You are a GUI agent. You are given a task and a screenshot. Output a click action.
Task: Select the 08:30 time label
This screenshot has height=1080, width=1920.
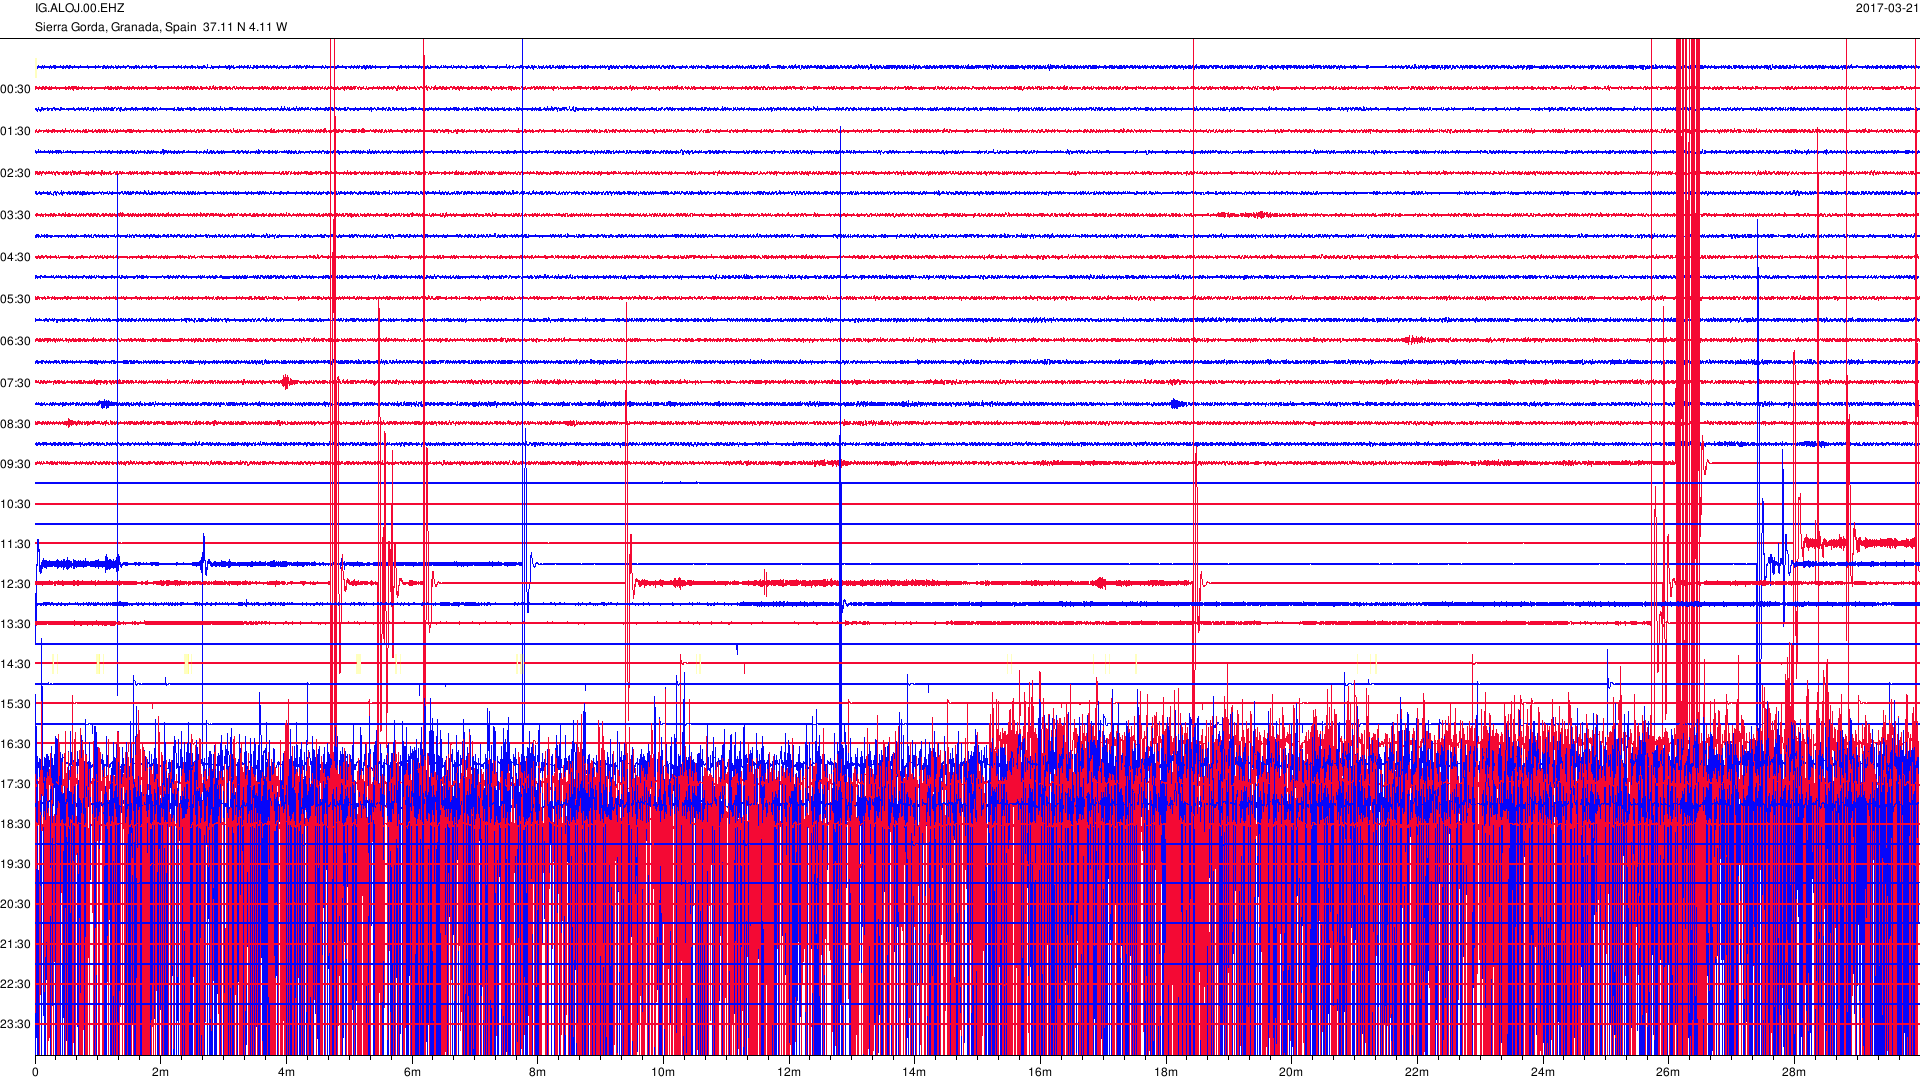[16, 424]
